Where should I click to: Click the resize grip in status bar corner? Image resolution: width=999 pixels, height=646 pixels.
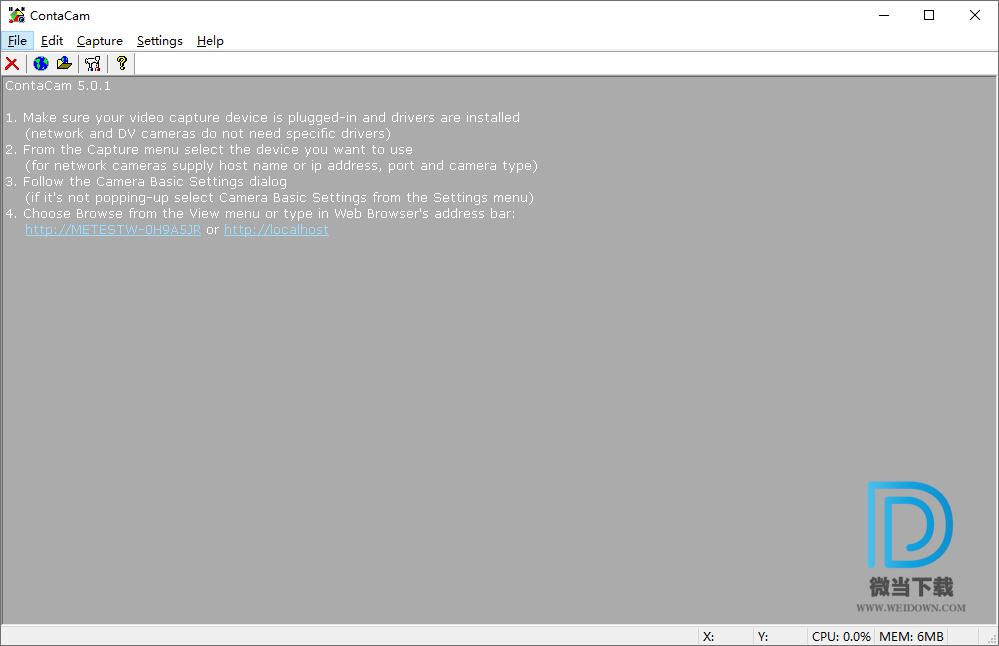pos(990,638)
